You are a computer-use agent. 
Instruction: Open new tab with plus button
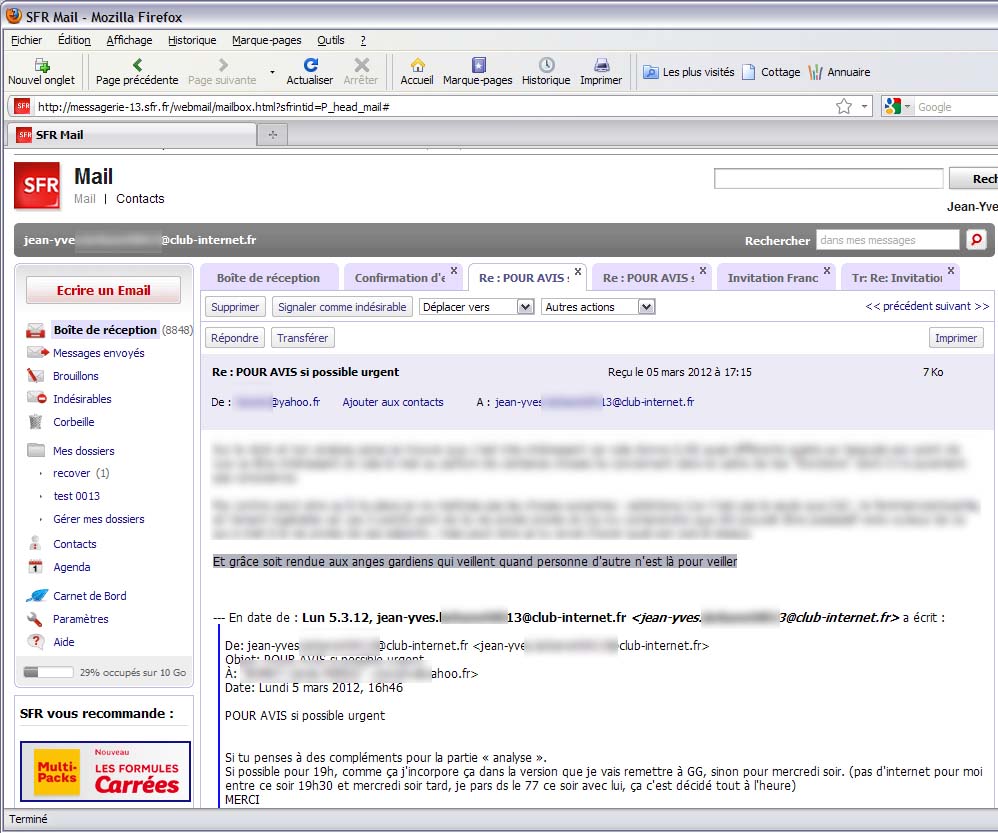tap(272, 135)
